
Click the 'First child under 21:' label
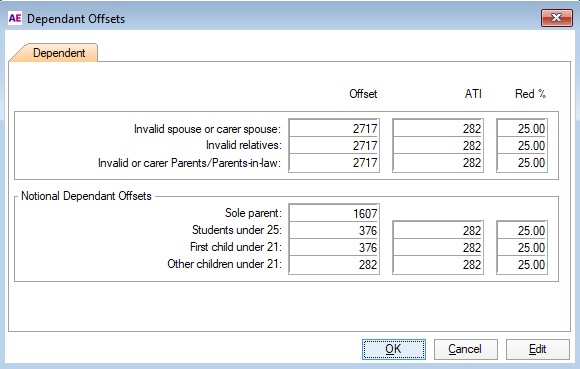tap(236, 247)
